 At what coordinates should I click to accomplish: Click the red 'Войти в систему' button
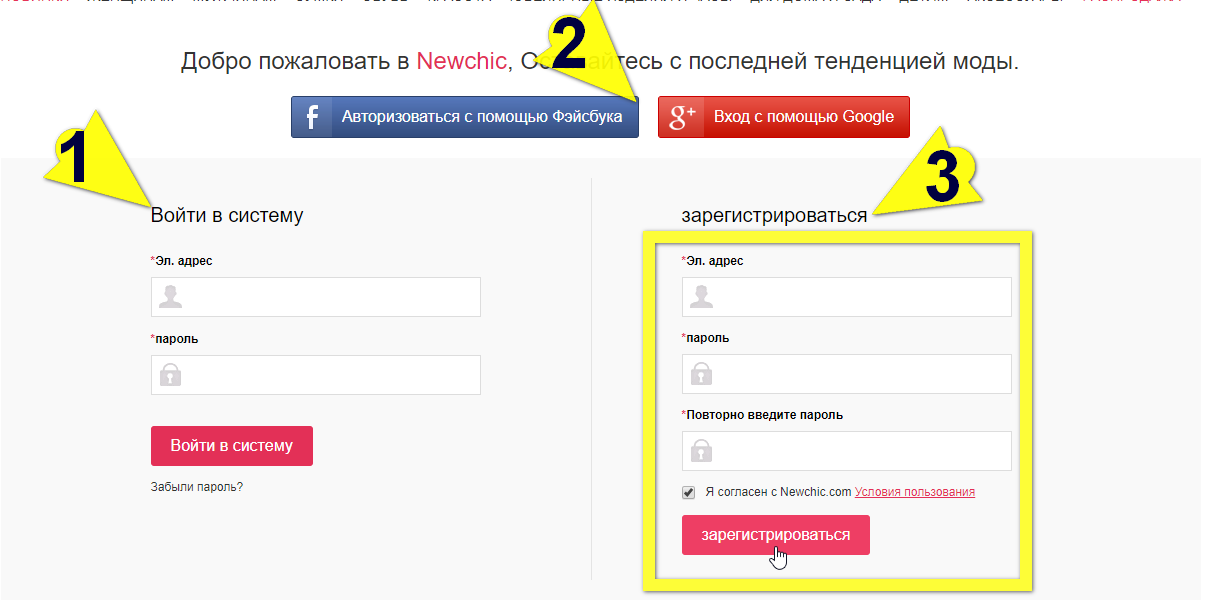click(232, 446)
